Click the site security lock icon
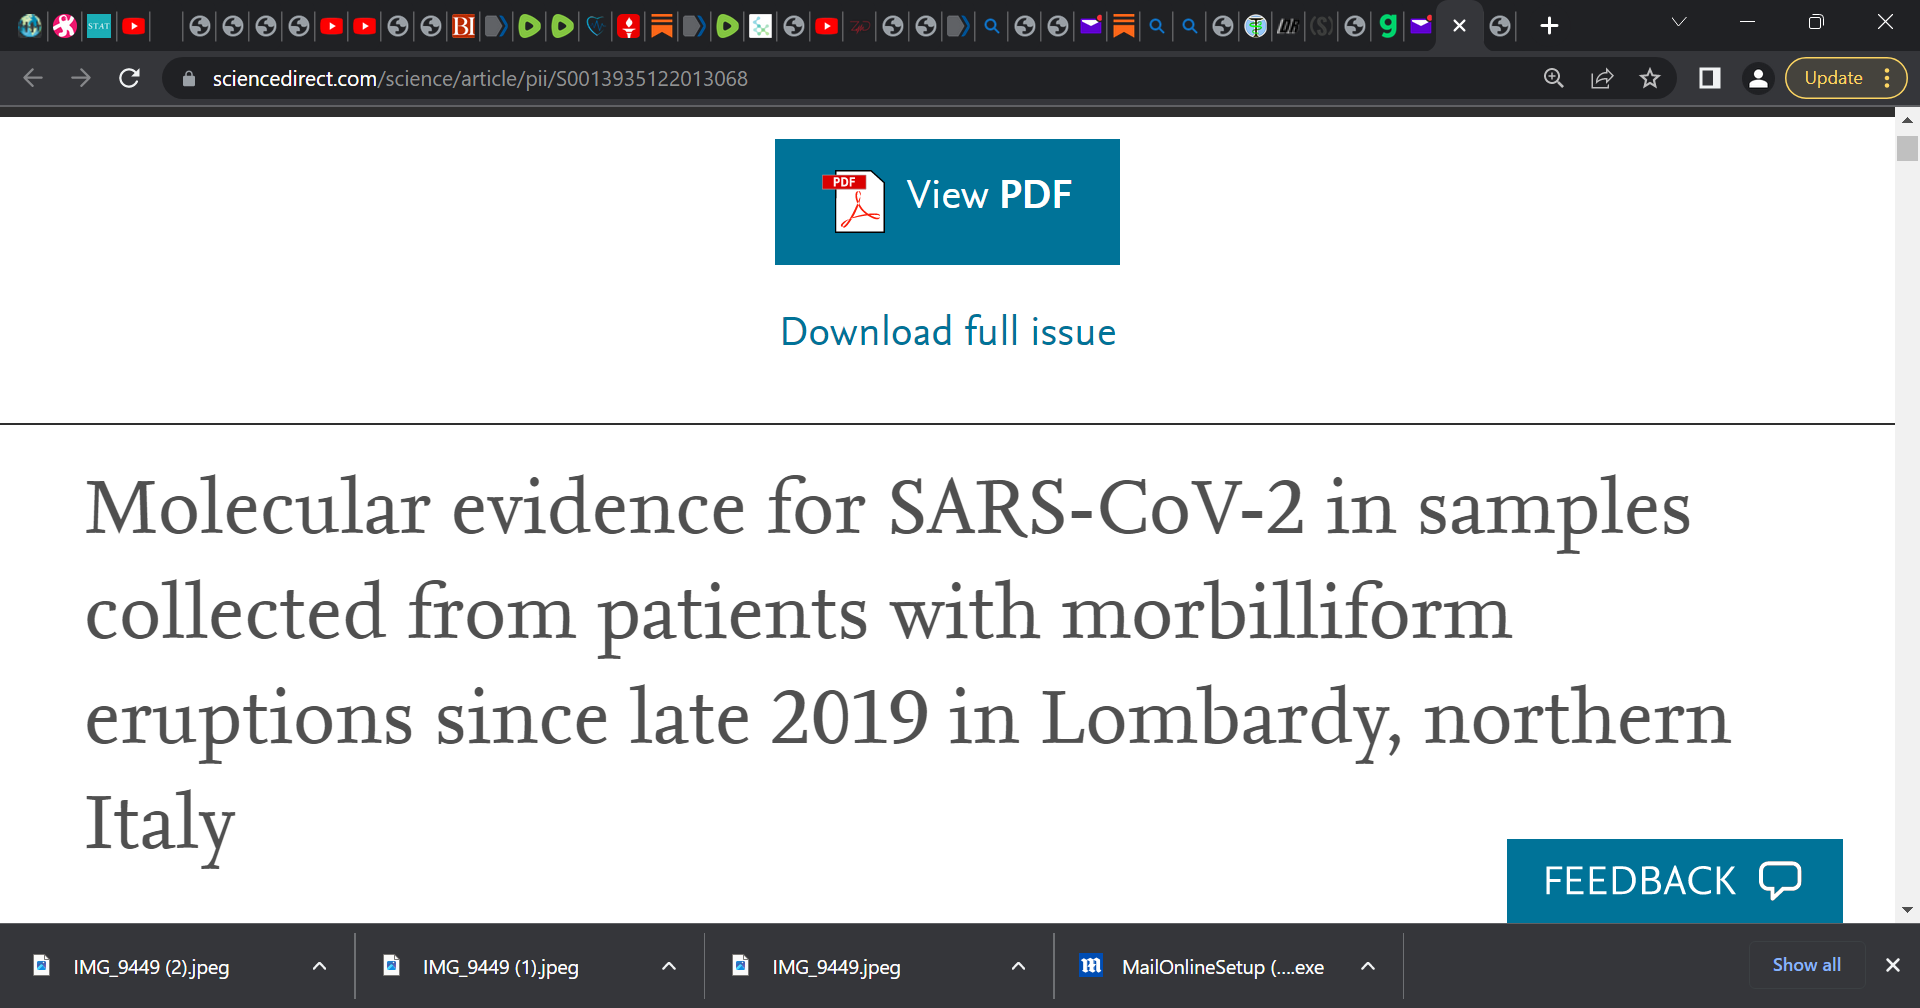This screenshot has height=1008, width=1920. tap(189, 78)
